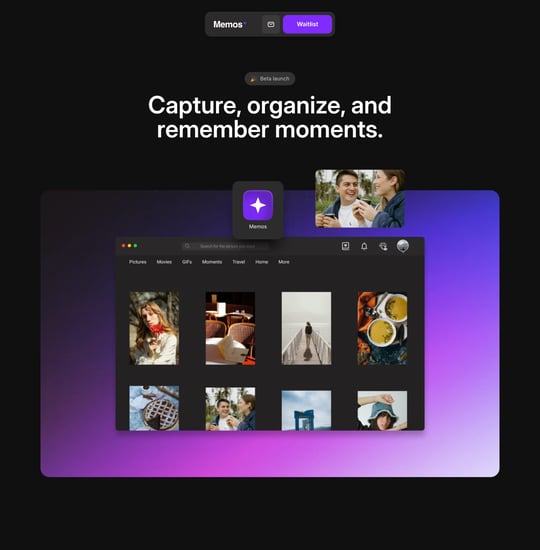This screenshot has height=550, width=540.
Task: Open the cafe chairs photo
Action: pos(230,328)
